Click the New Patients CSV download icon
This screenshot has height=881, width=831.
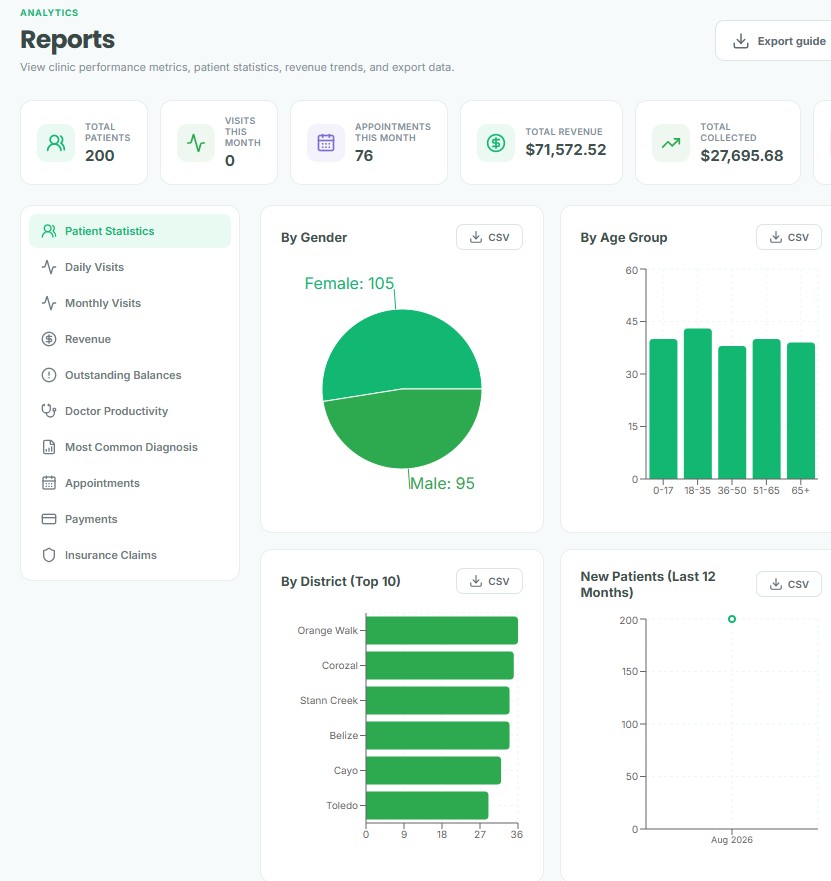(775, 584)
